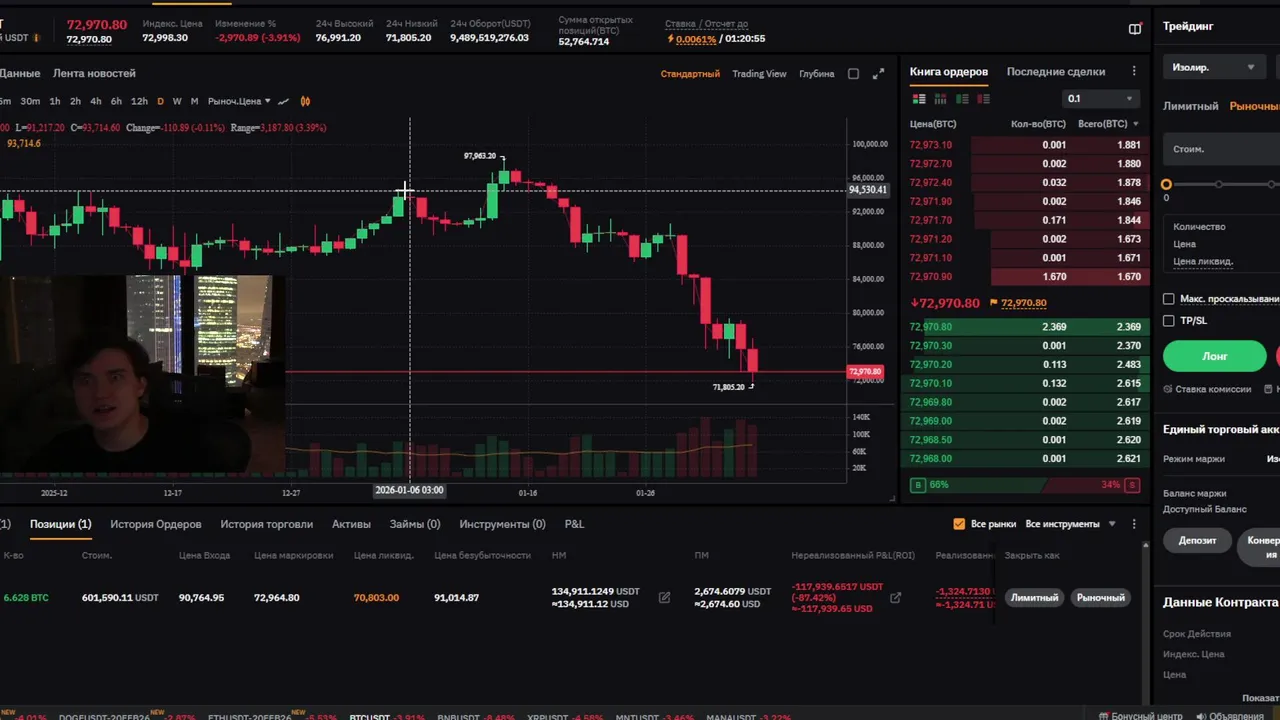
Task: Enable Макс. проскальзывание checkbox
Action: click(x=1168, y=299)
